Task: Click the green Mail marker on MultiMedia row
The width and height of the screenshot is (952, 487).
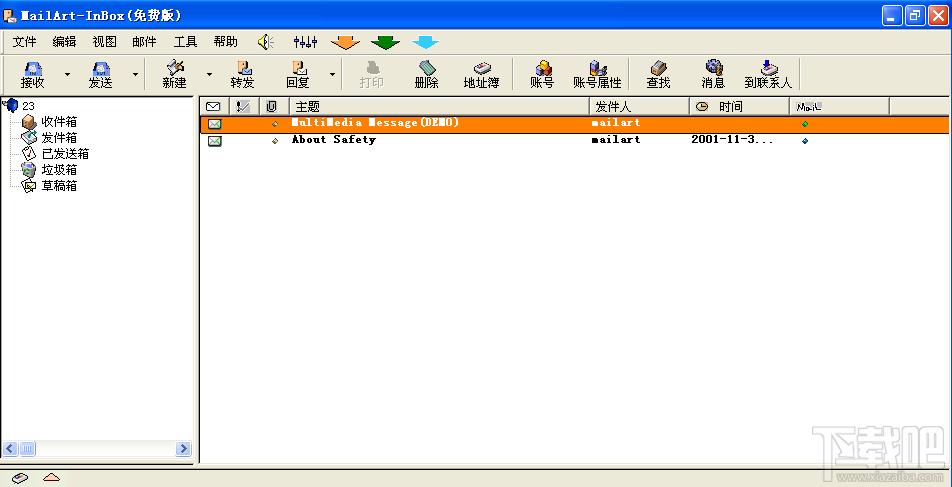Action: tap(805, 124)
